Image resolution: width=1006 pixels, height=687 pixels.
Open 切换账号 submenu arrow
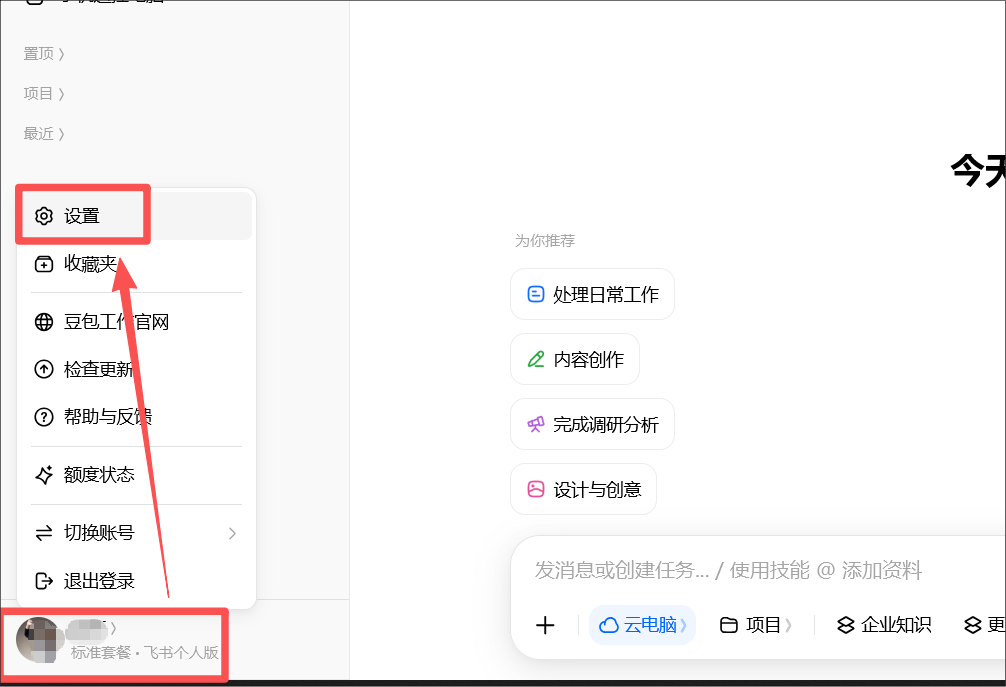click(x=232, y=533)
